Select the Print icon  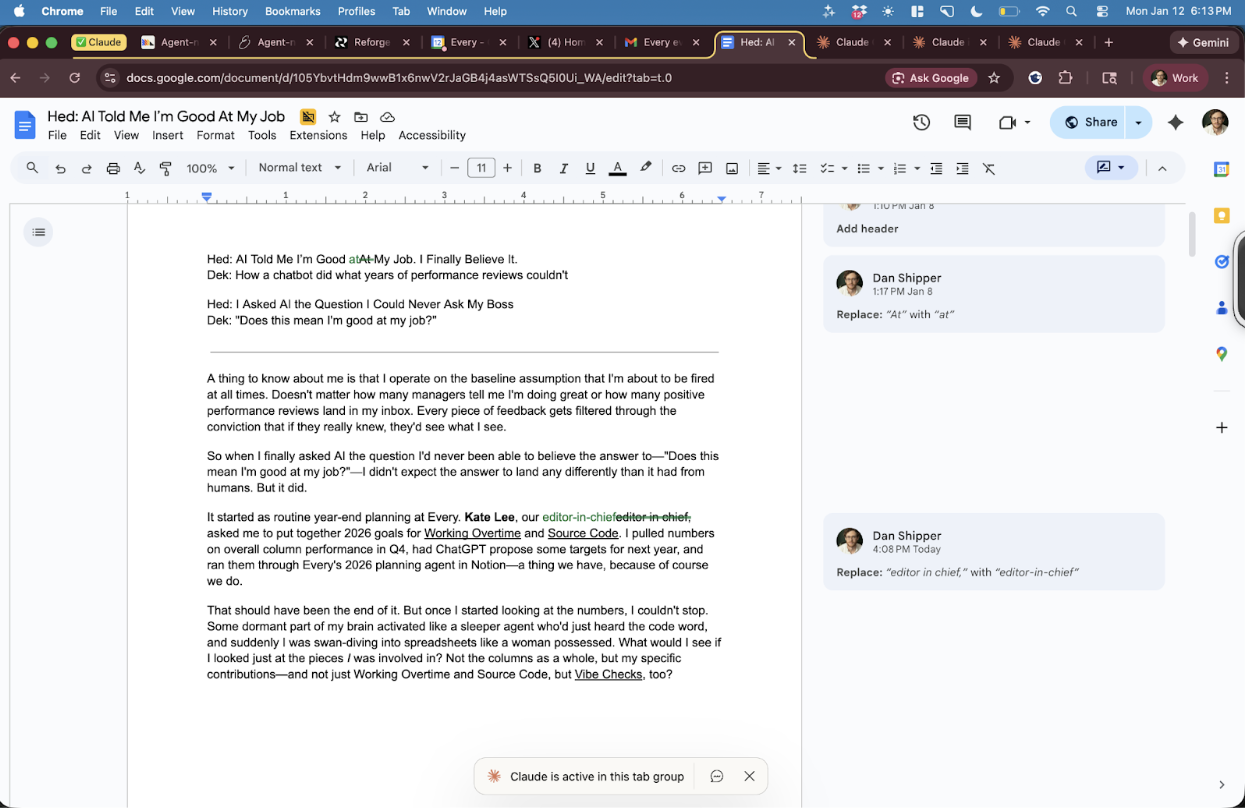(x=113, y=168)
